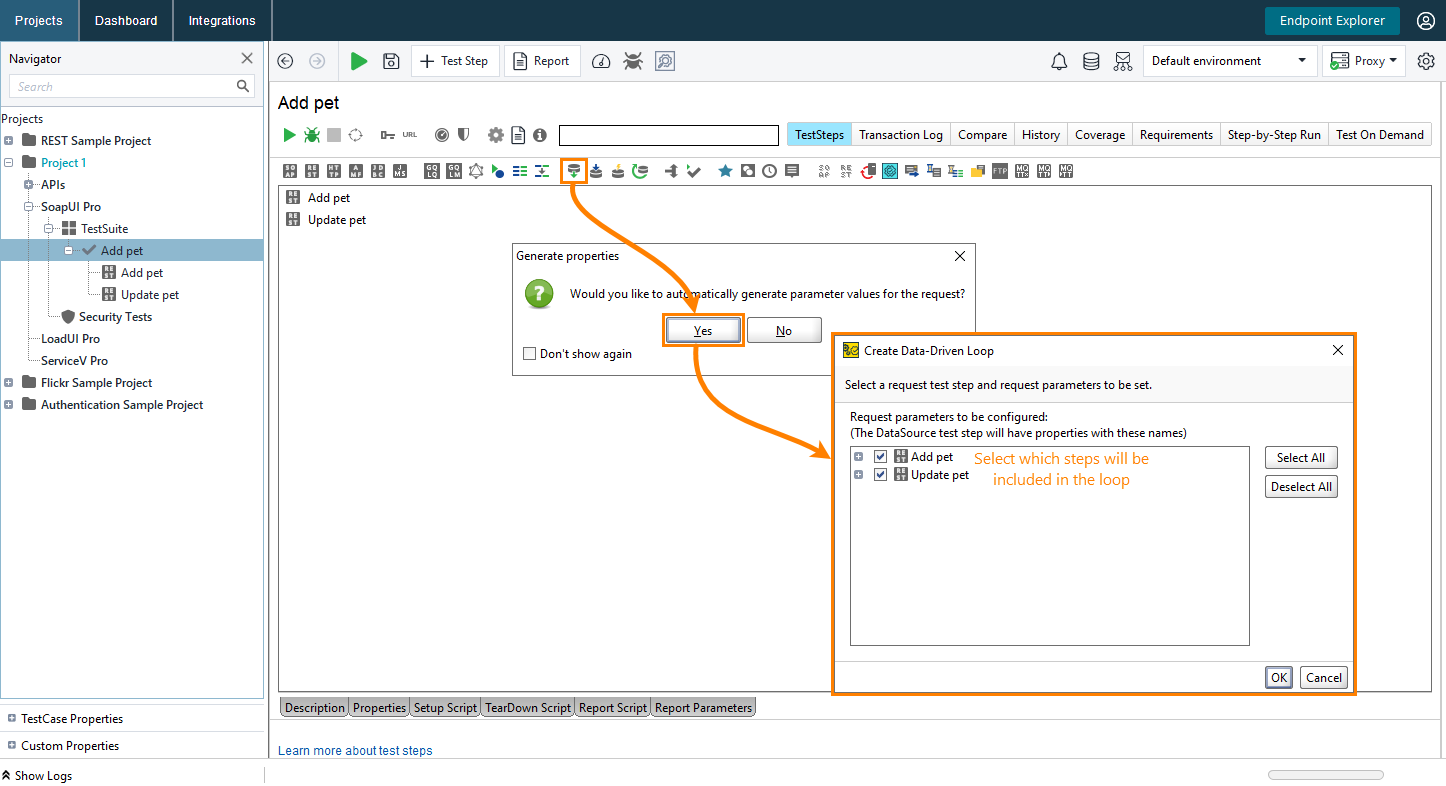The height and width of the screenshot is (786, 1446).
Task: Open the Coverage tab
Action: [x=1100, y=135]
